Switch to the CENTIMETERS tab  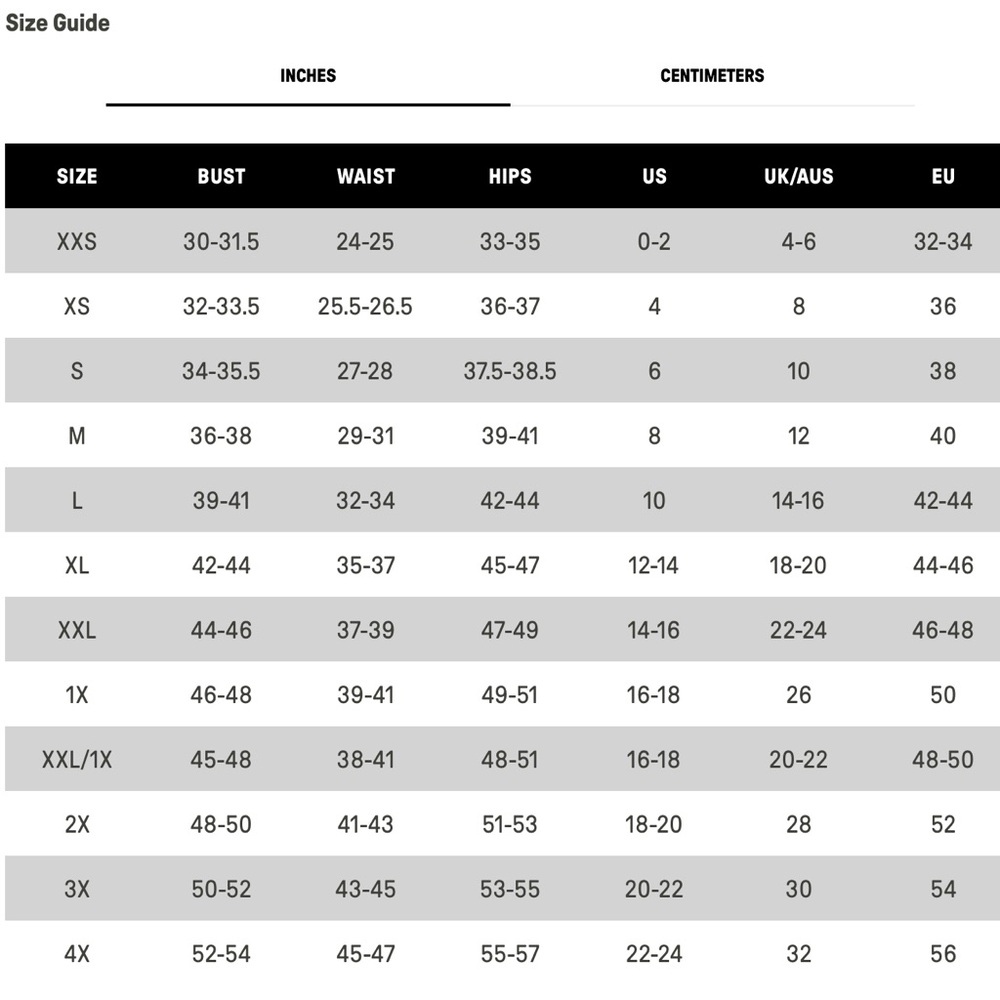click(712, 76)
